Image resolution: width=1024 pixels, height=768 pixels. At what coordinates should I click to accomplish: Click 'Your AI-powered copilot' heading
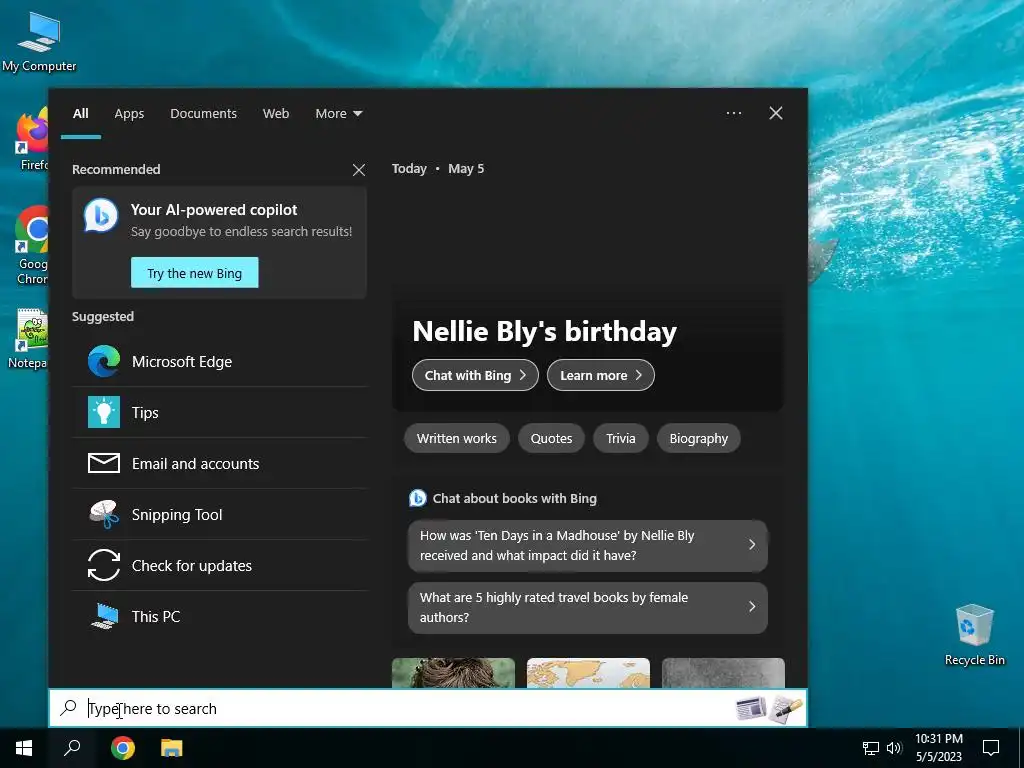214,210
